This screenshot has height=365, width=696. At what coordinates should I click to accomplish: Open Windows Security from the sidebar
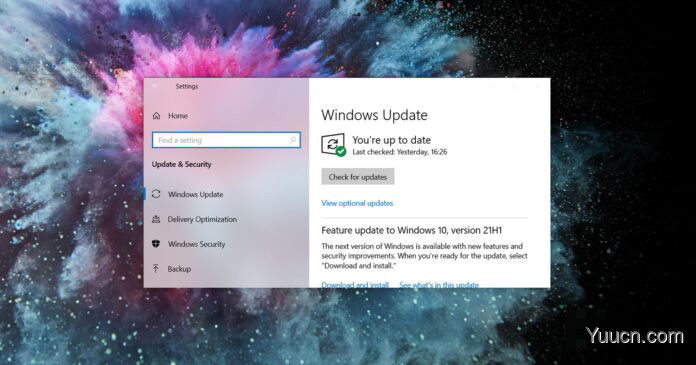coord(196,244)
